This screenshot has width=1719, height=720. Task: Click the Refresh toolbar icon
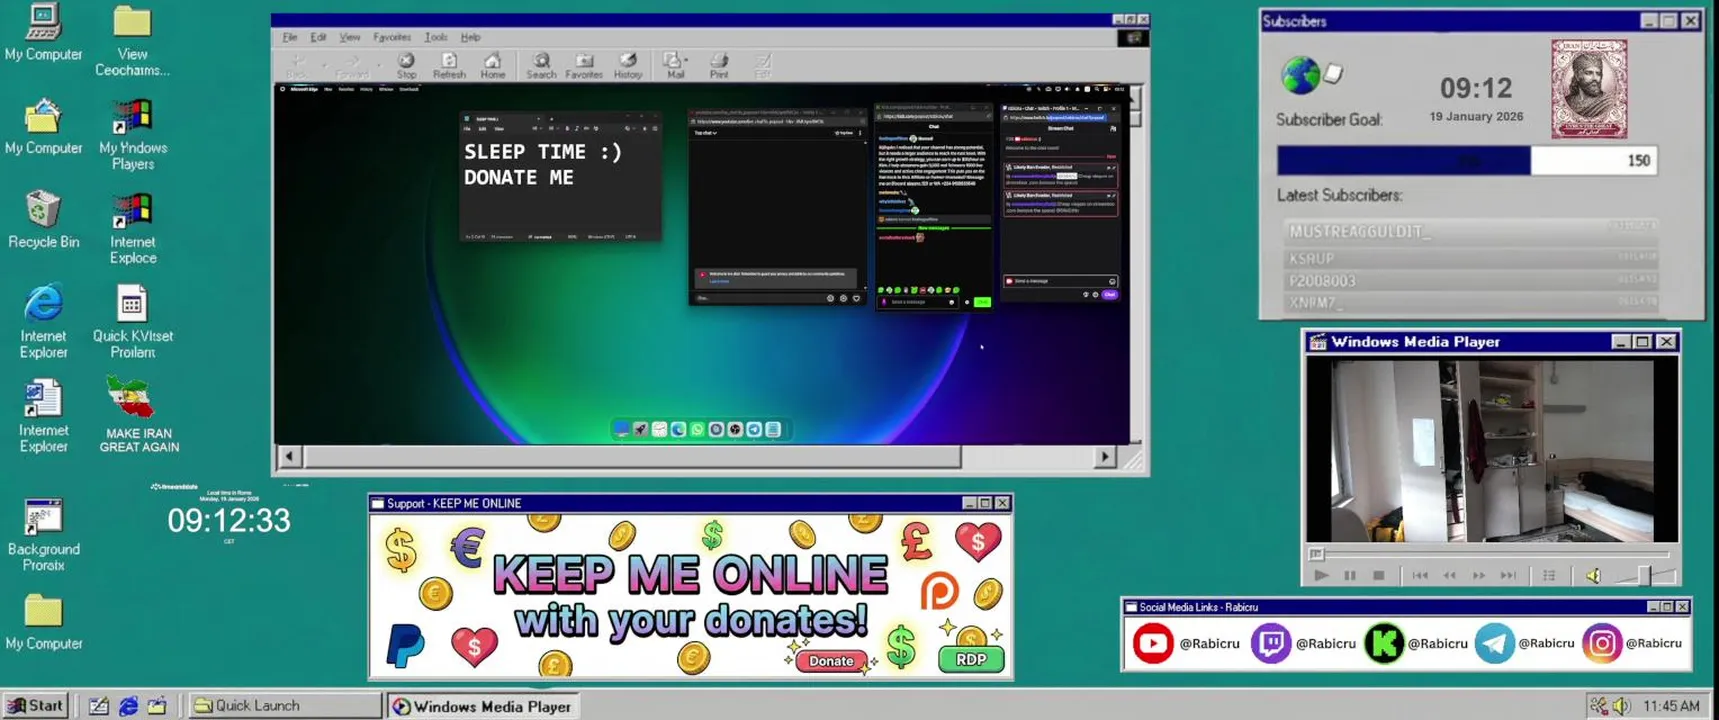click(449, 66)
